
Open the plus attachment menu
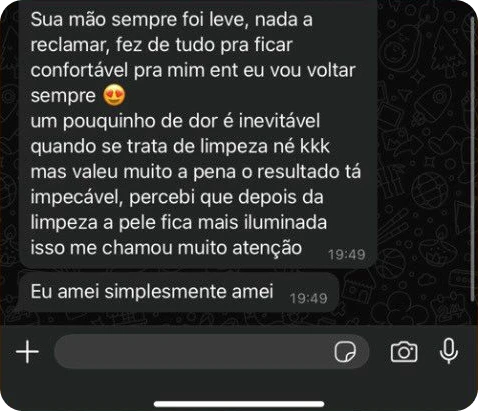(27, 351)
